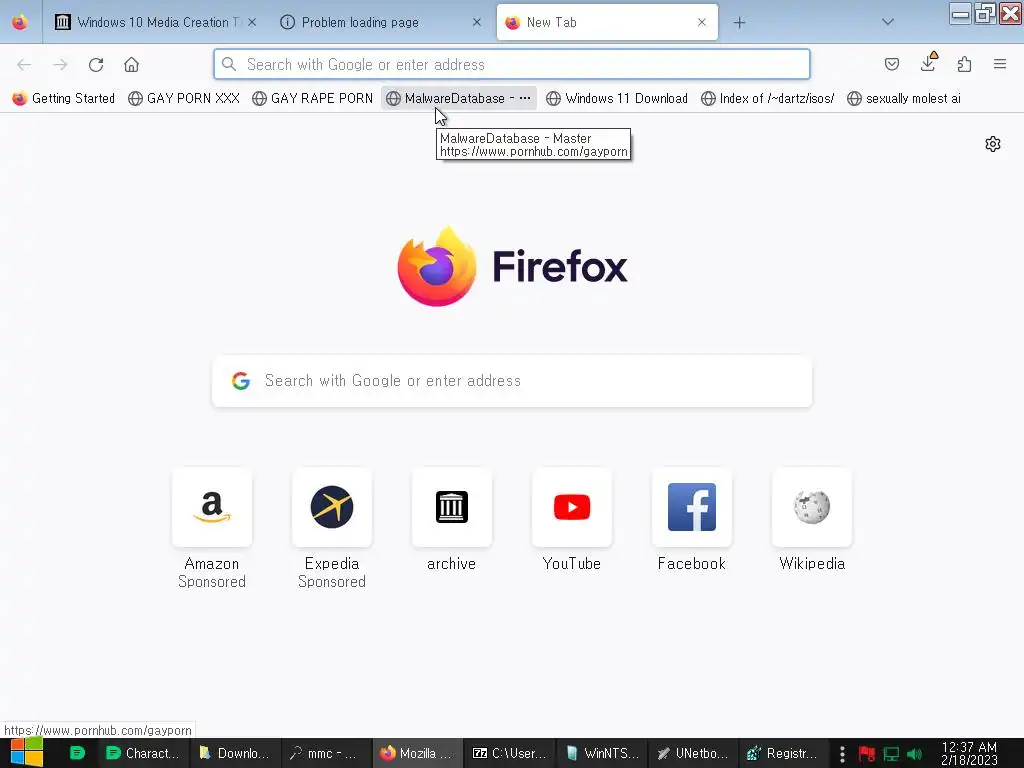Viewport: 1024px width, 768px height.
Task: Open the Windows 11 Download bookmark
Action: tap(616, 99)
